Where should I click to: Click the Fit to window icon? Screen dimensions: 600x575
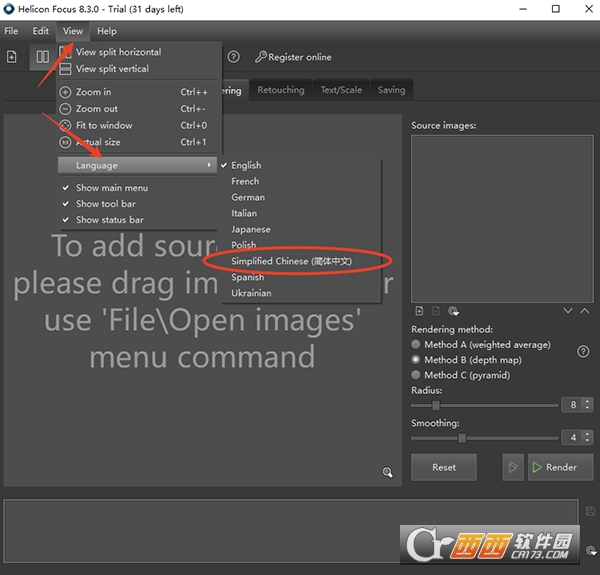pos(65,125)
